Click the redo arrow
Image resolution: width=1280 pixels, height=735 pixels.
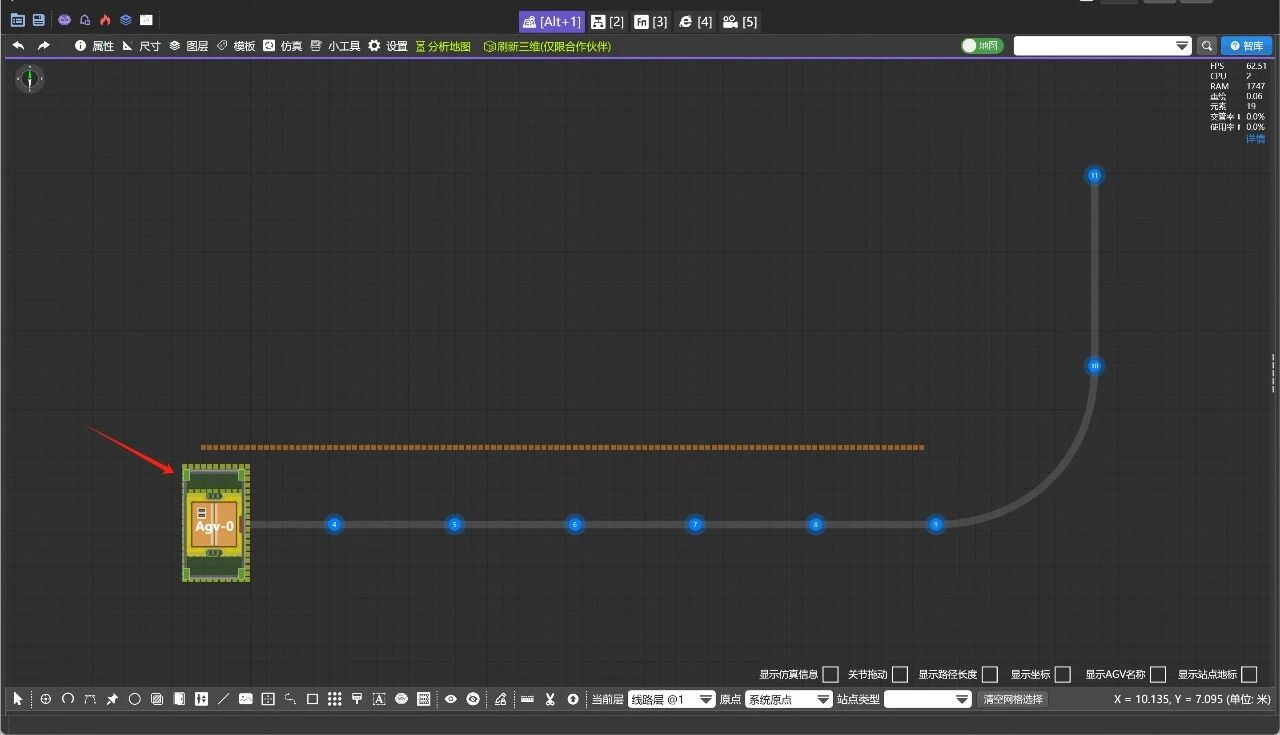pos(43,46)
